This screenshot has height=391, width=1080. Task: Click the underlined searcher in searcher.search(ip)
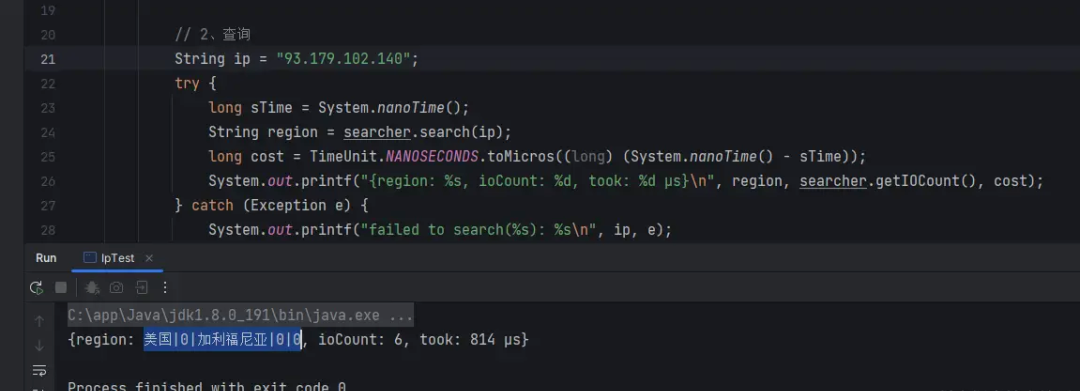pos(377,132)
